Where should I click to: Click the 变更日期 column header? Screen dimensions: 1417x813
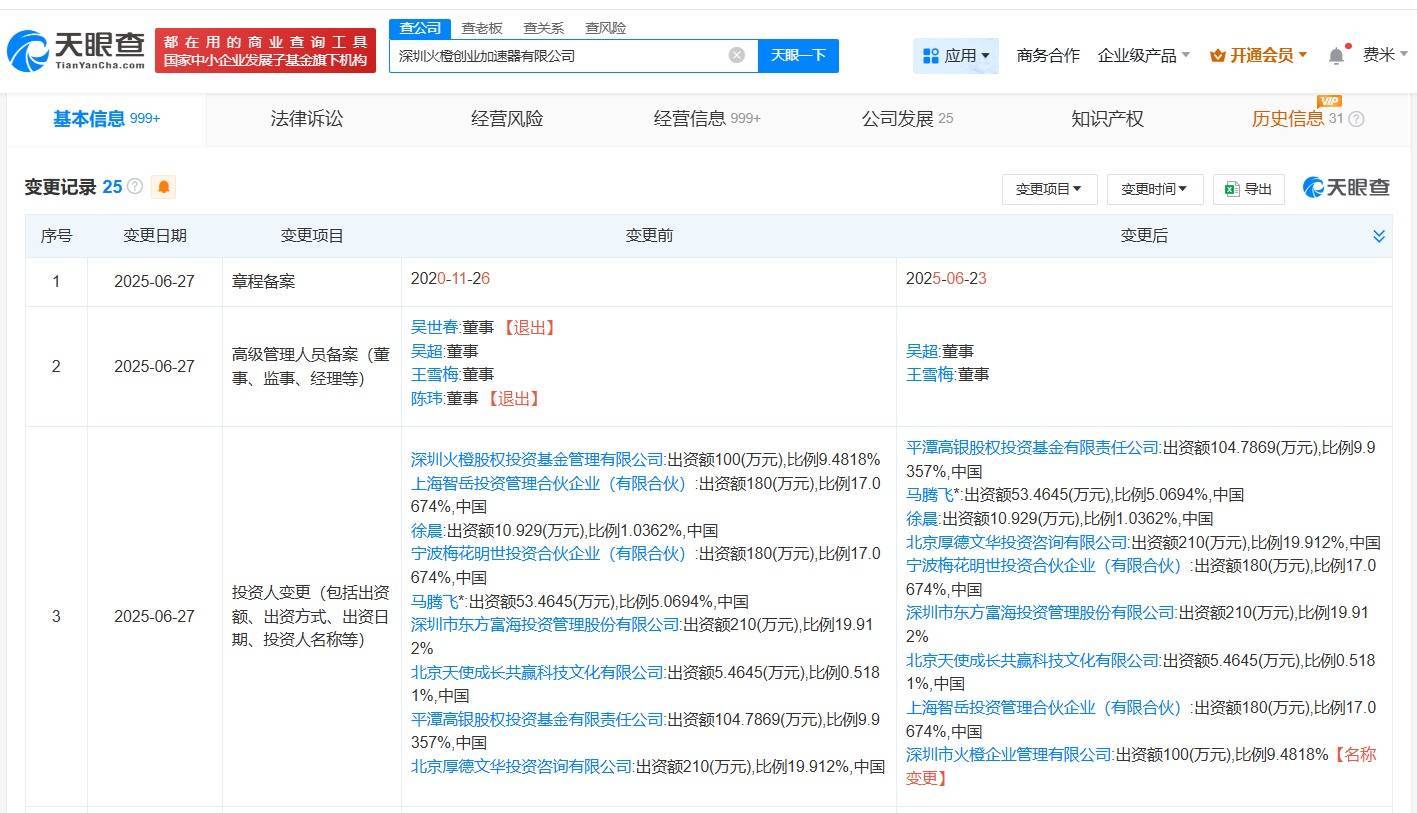[155, 236]
